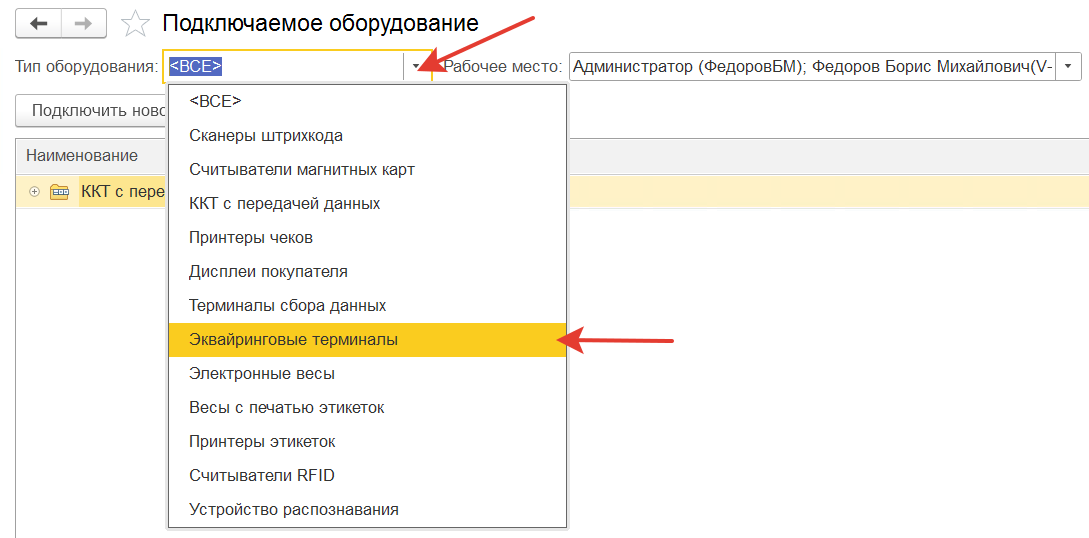
Task: Open the Тип оборудования dropdown arrow
Action: coord(416,67)
